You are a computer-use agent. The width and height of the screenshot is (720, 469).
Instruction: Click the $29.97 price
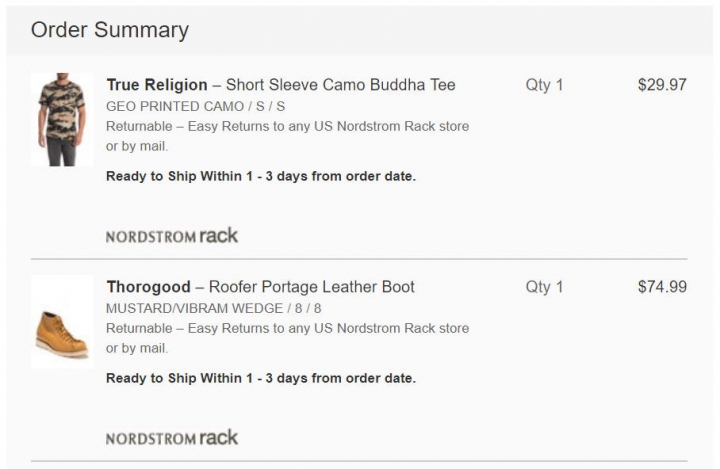(662, 85)
